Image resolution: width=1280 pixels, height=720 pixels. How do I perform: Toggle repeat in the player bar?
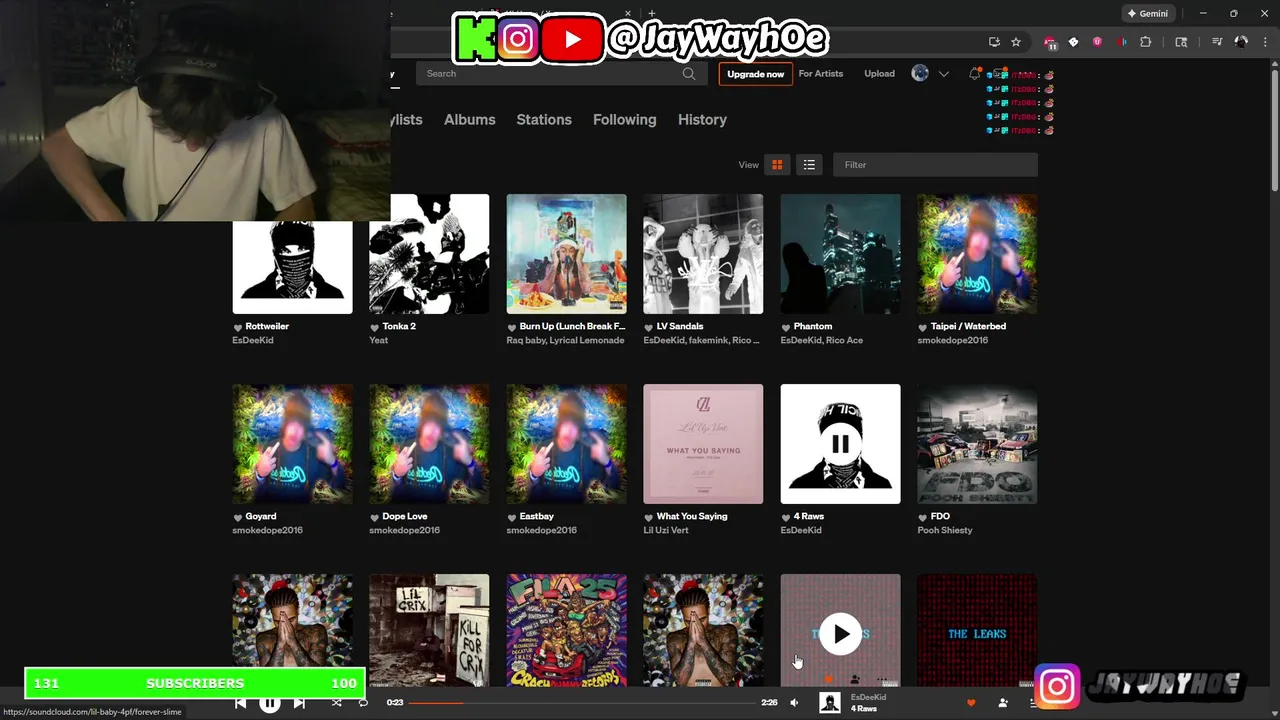point(363,703)
